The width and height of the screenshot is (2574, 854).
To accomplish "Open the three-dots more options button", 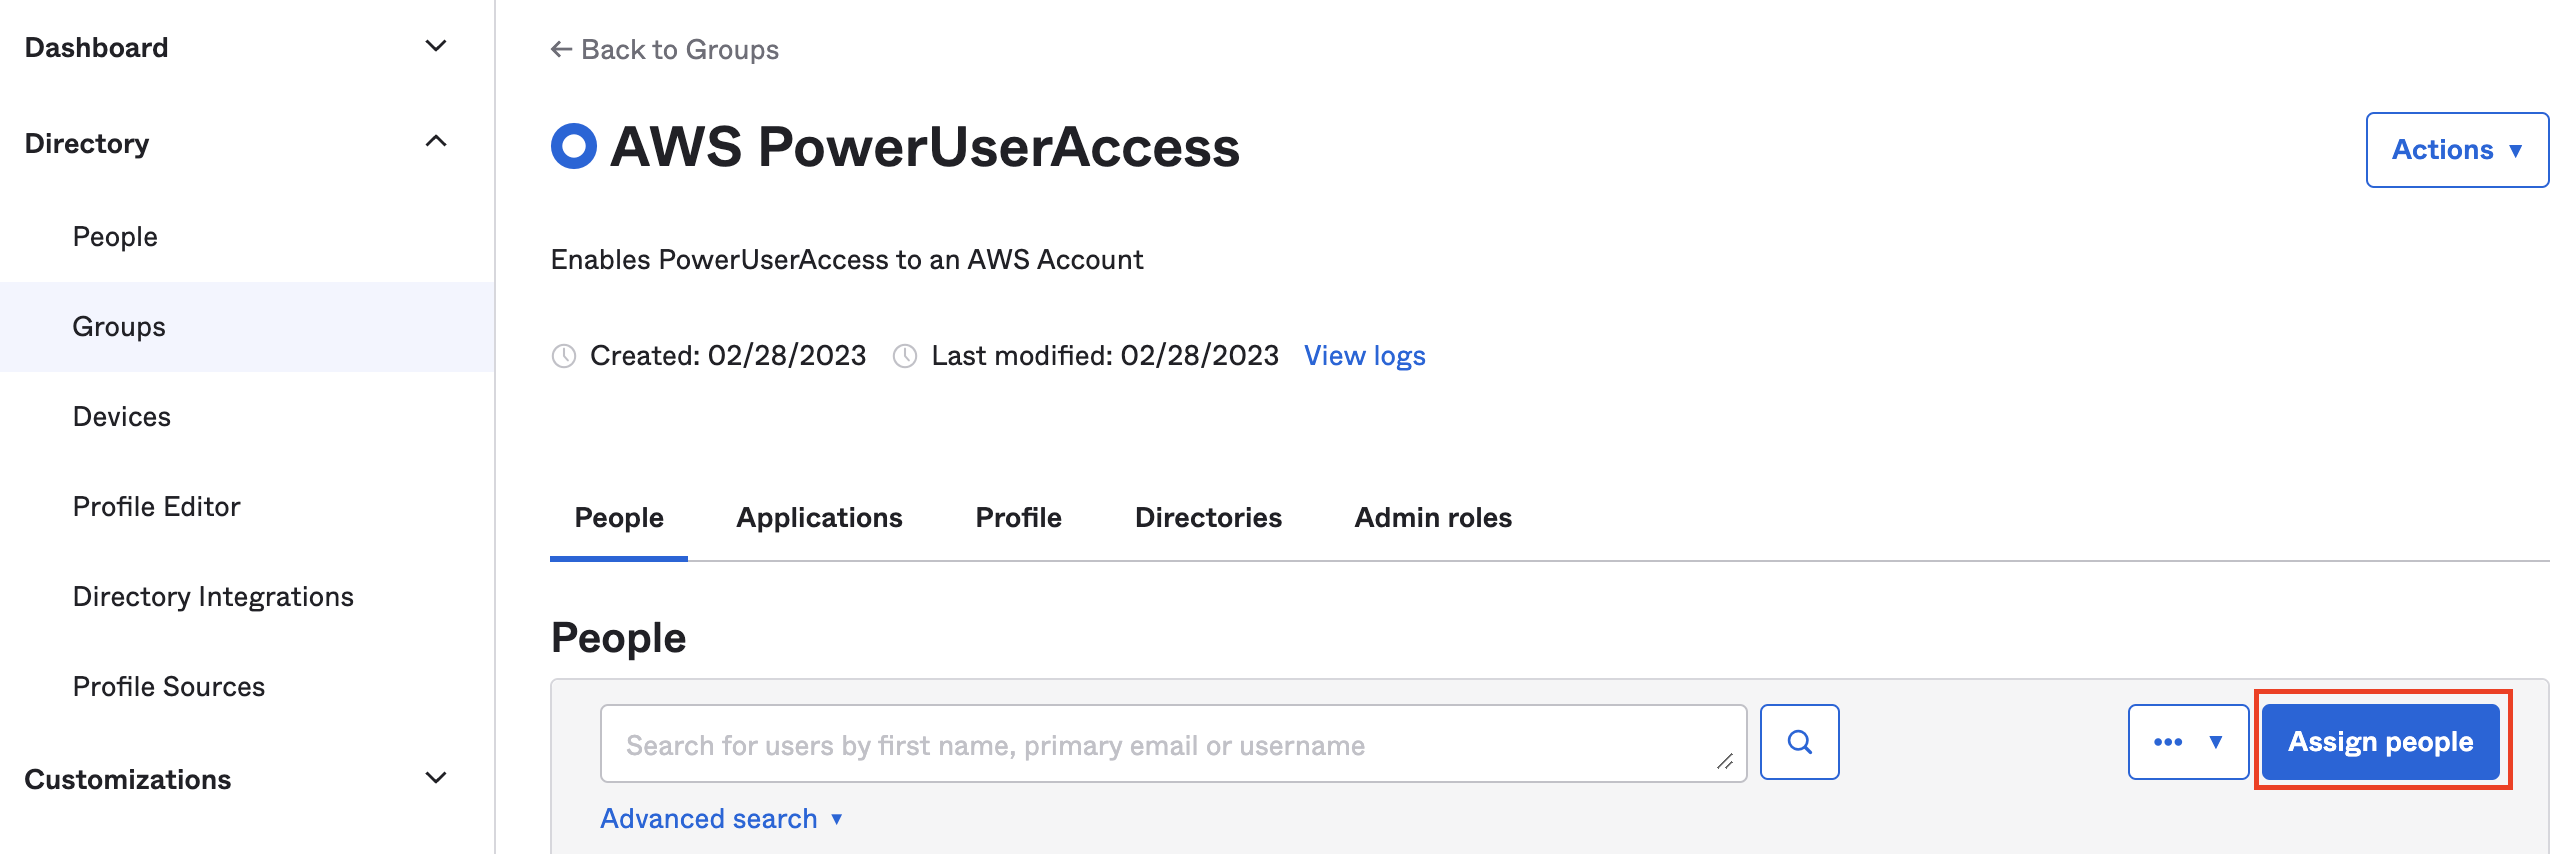I will coord(2188,742).
